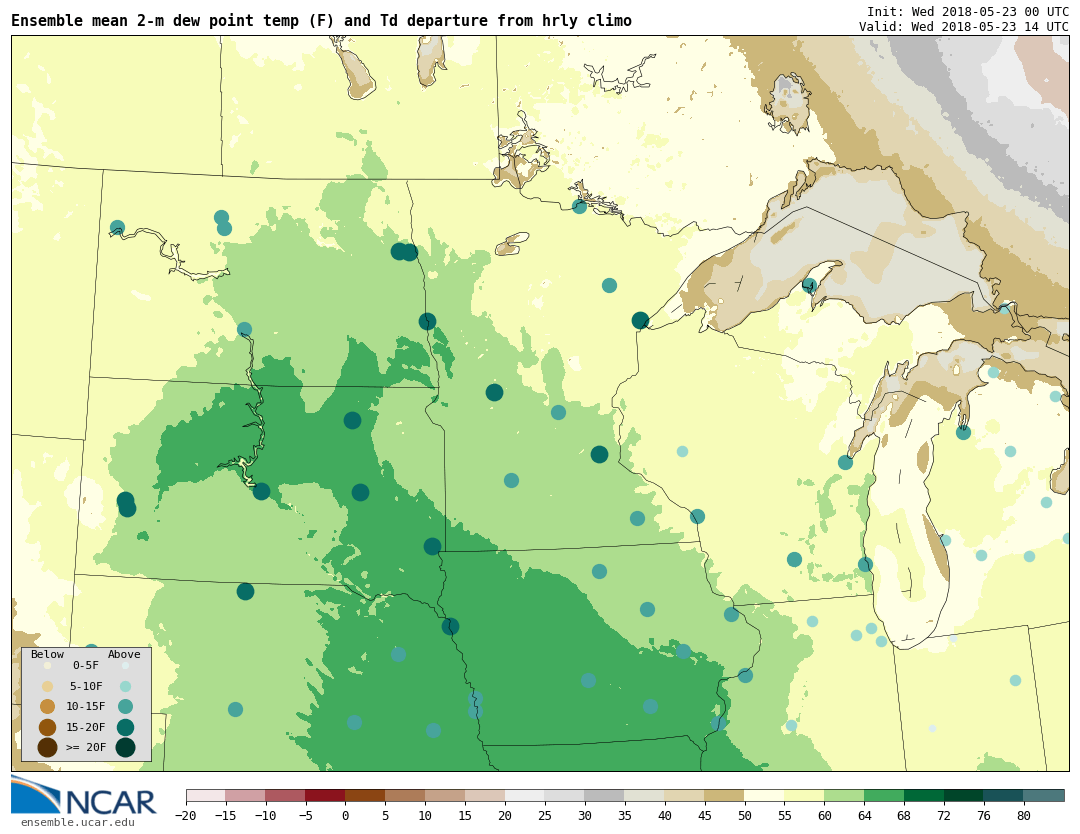Click the beige colorbar segment 40 to 45
This screenshot has width=1080, height=834.
pos(685,795)
